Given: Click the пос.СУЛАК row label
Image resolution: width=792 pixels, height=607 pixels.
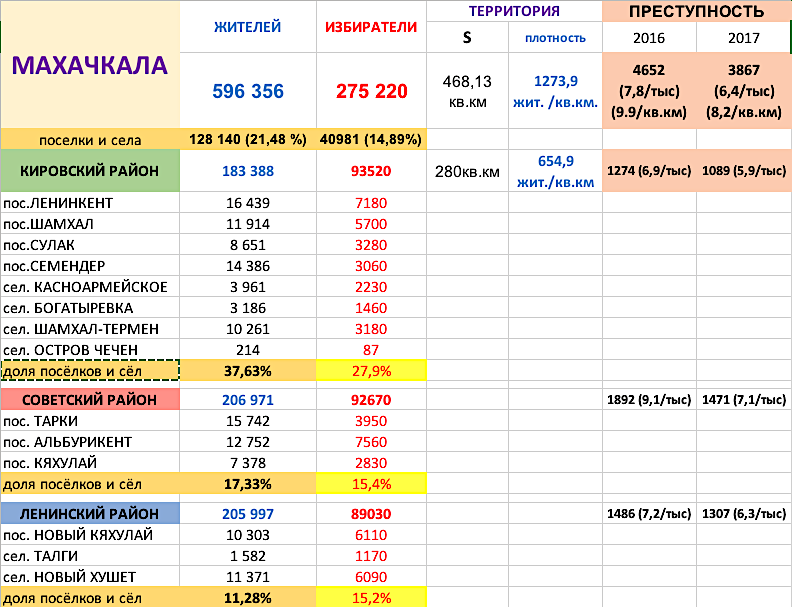Looking at the screenshot, I should [90, 245].
